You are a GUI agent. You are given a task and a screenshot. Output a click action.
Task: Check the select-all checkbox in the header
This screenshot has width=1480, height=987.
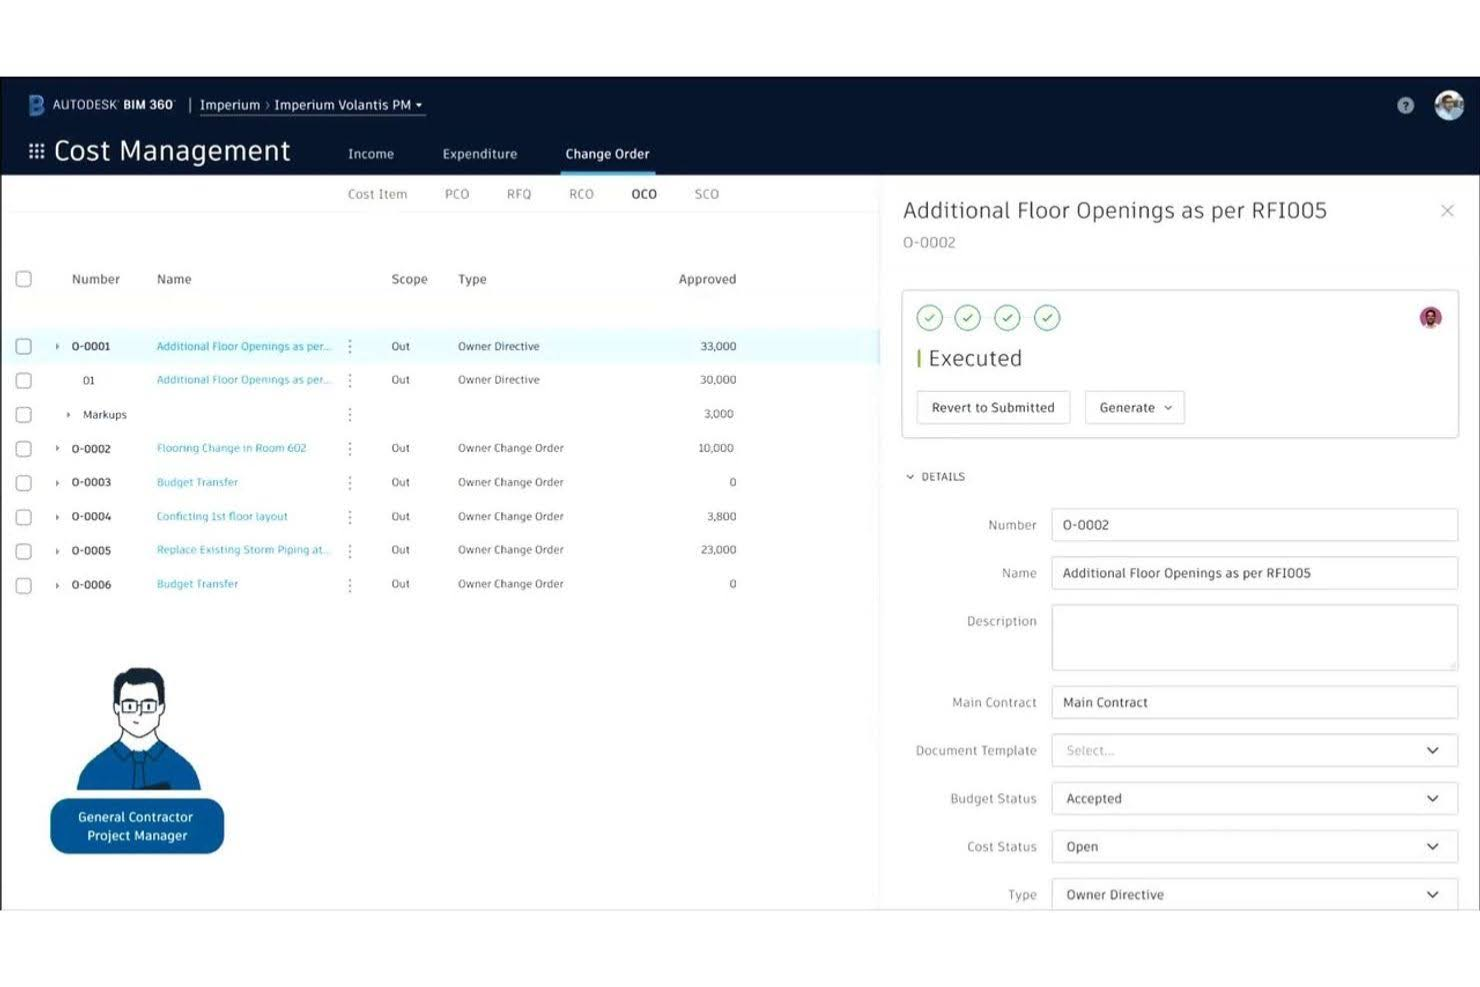tap(24, 279)
